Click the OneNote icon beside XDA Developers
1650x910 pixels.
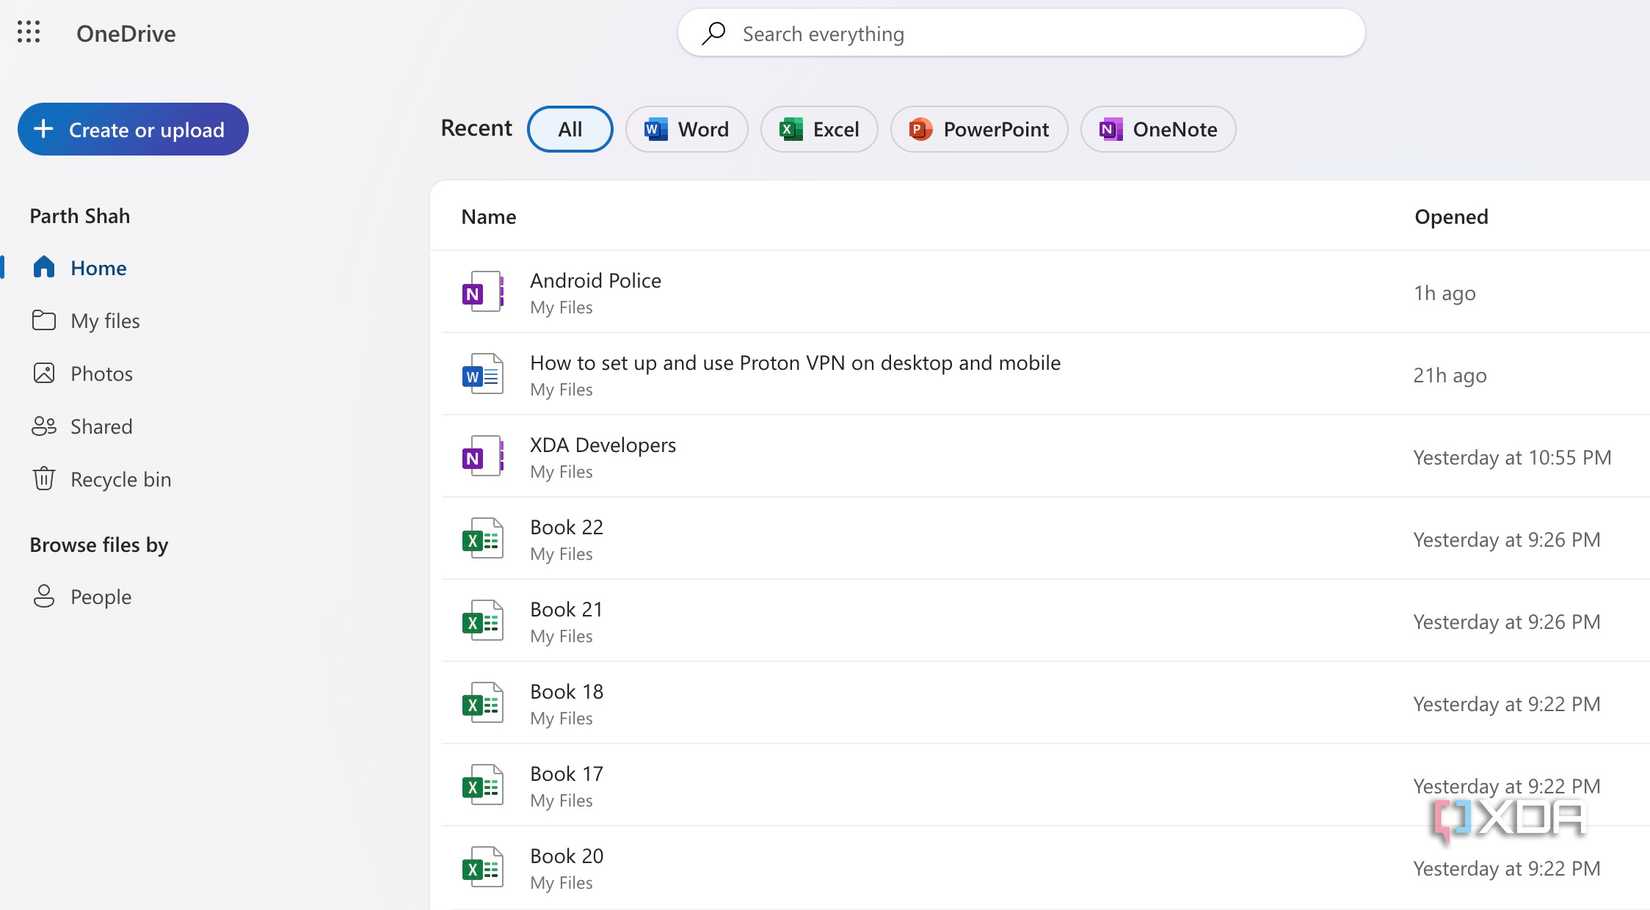(x=483, y=456)
